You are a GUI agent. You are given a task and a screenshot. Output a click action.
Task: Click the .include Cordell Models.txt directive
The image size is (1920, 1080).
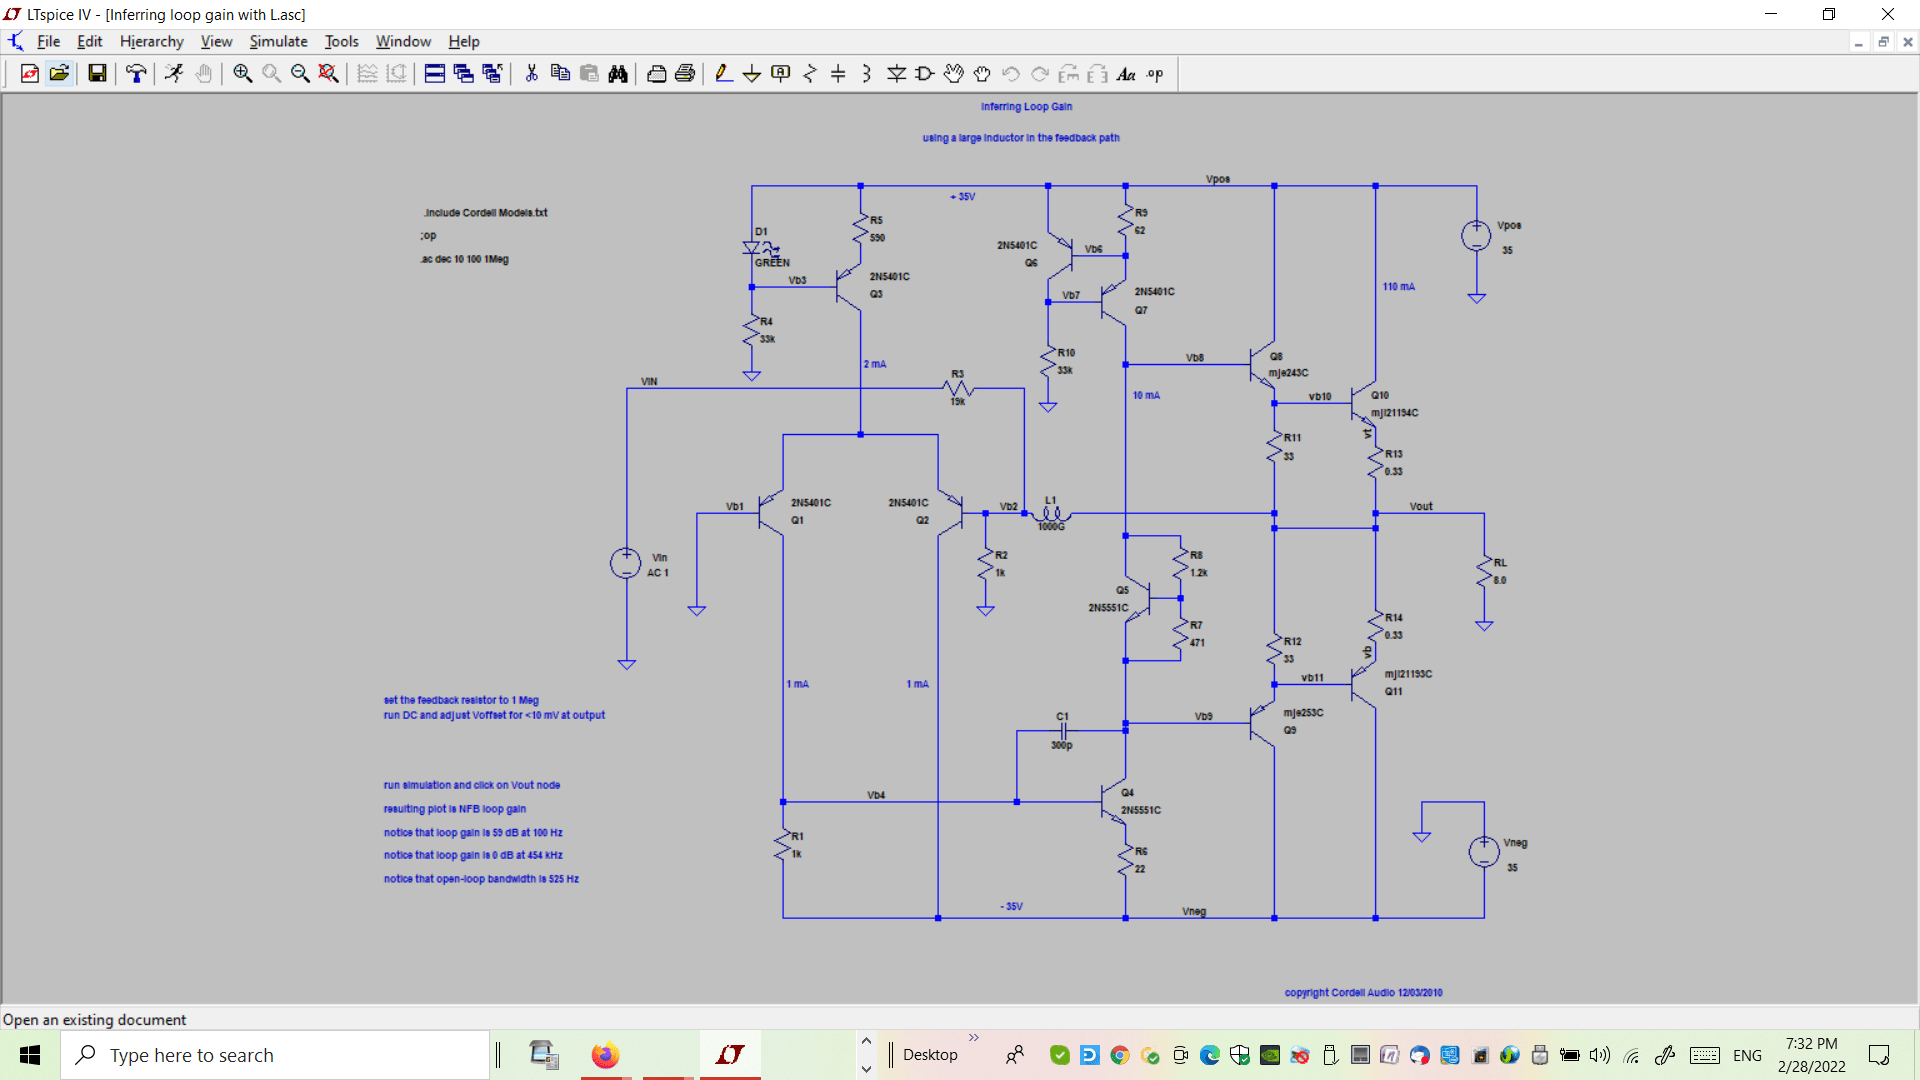pos(485,213)
